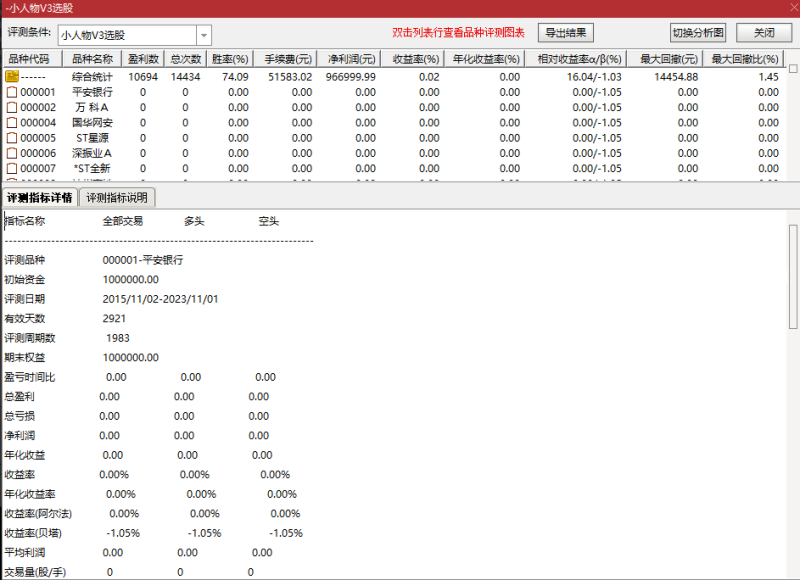Click the red hint text about double-clicking rows
The width and height of the screenshot is (800, 580).
[461, 31]
